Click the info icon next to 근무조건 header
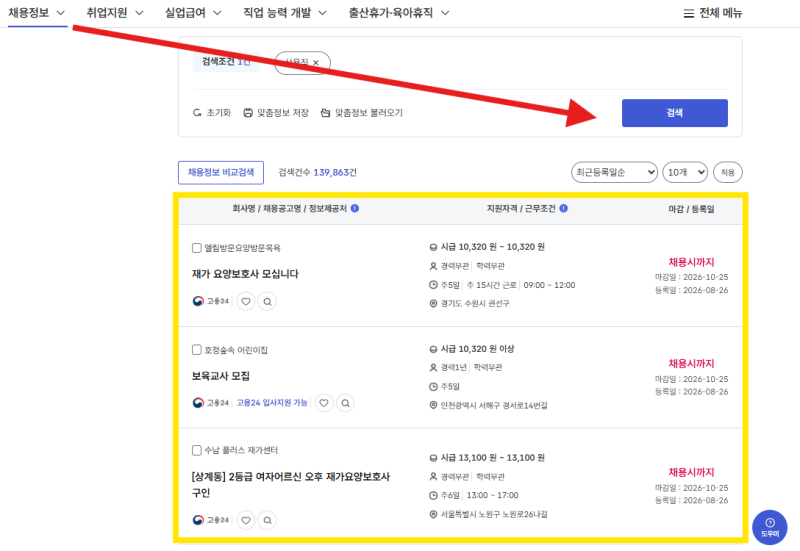Screen dimensions: 800x551 [x=564, y=208]
